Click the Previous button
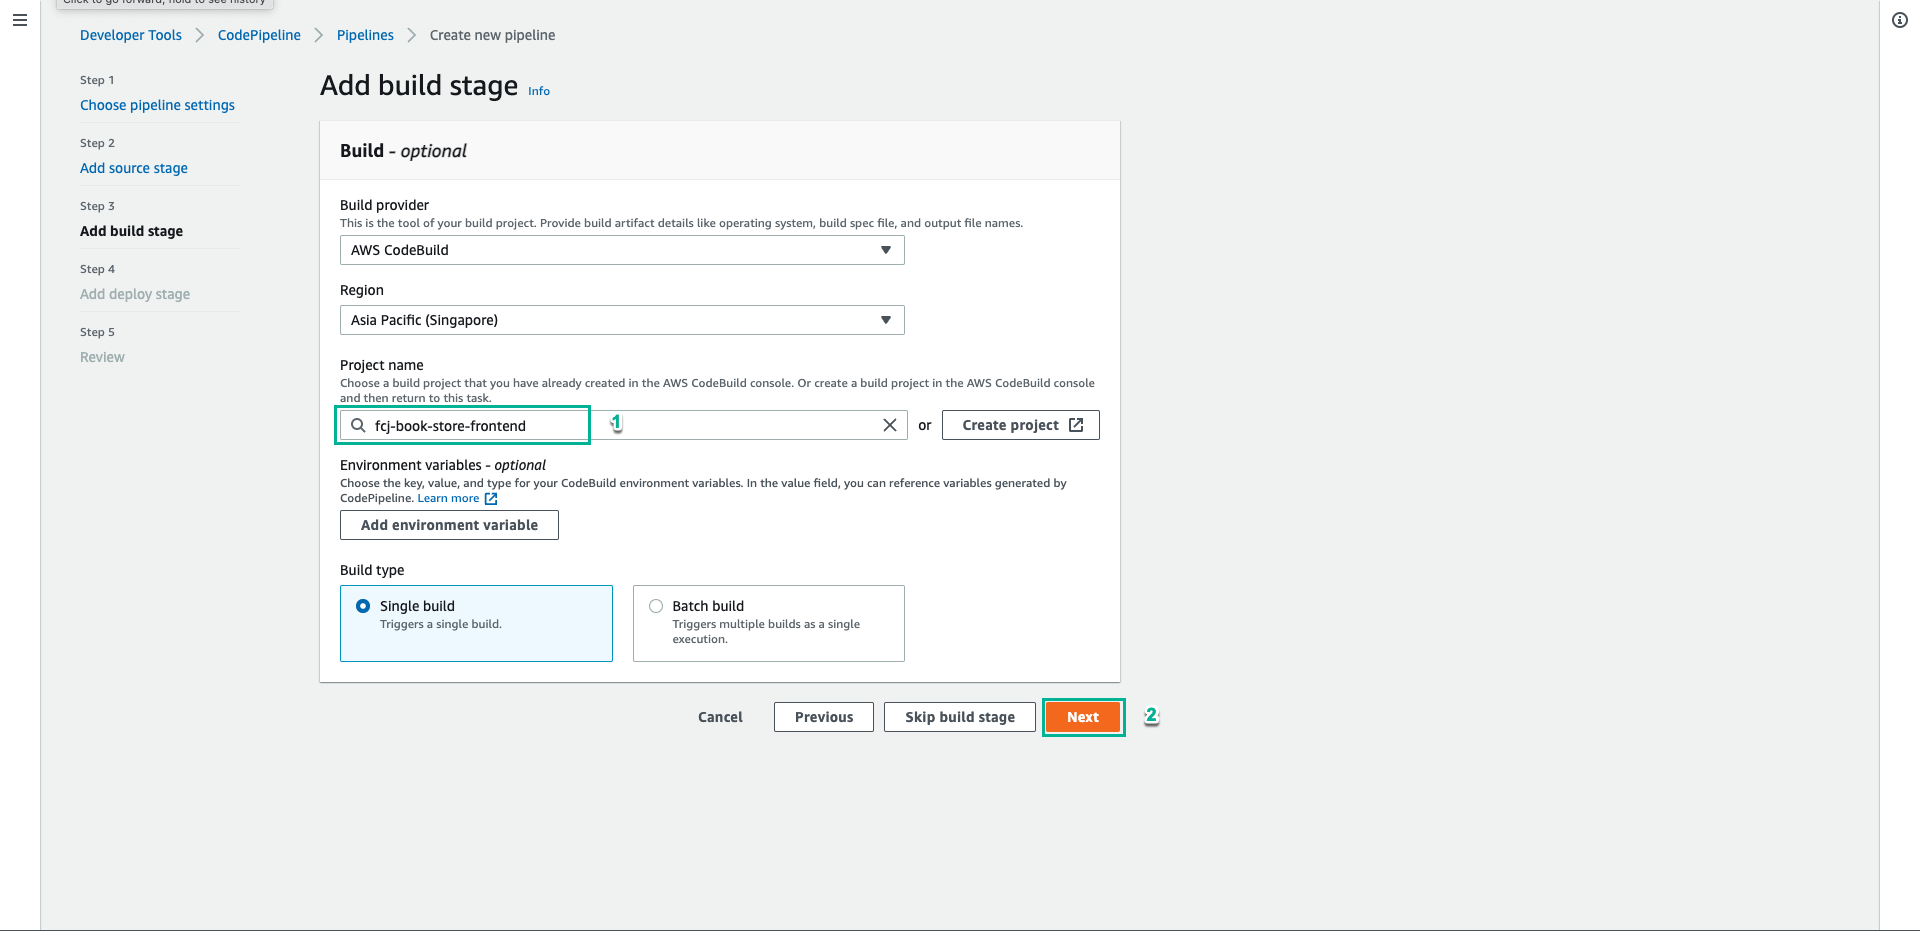Screen dimensions: 1920x931 tap(824, 717)
